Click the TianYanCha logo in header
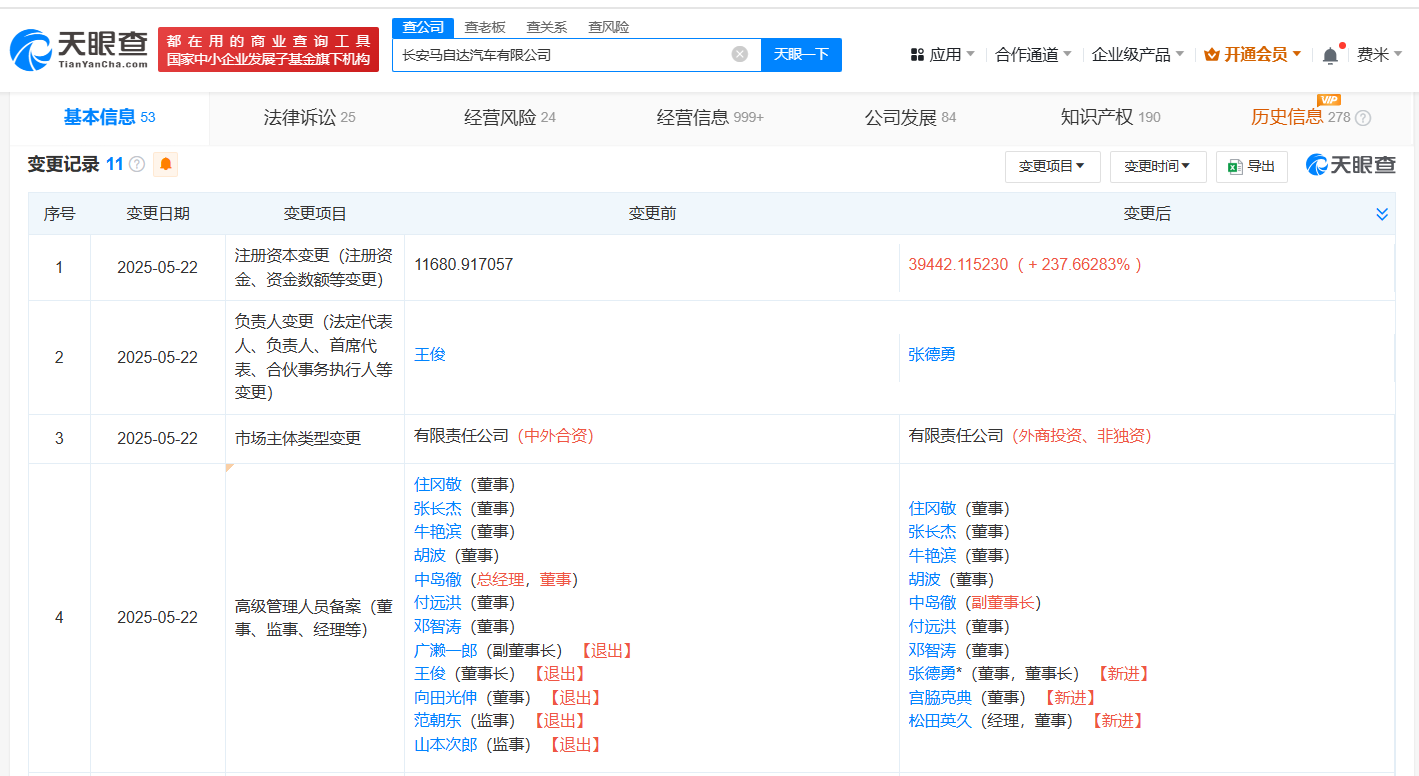This screenshot has height=776, width=1419. [80, 48]
